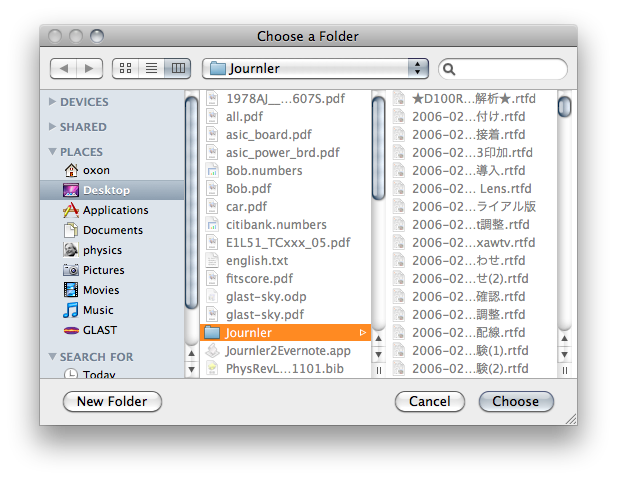Click the window zoom button in title bar
The height and width of the screenshot is (480, 617).
[x=97, y=36]
